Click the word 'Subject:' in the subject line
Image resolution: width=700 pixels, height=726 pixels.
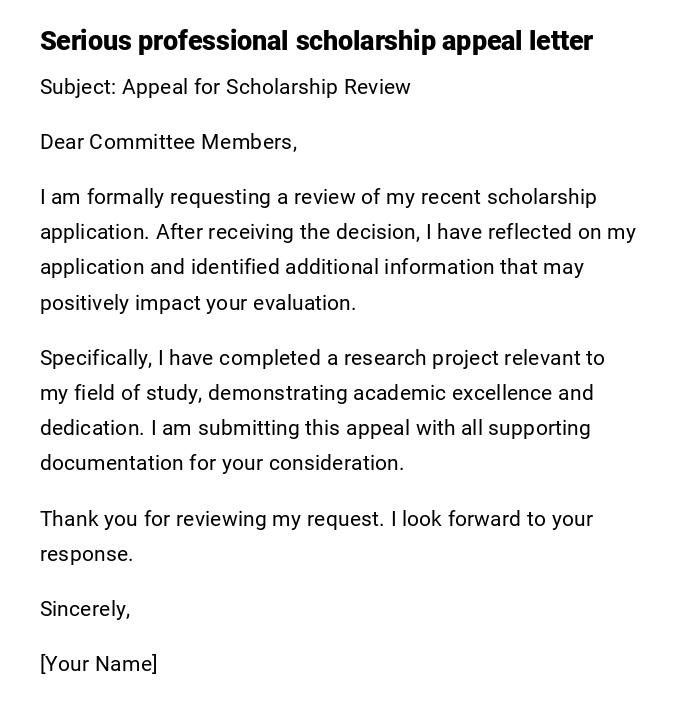click(78, 87)
